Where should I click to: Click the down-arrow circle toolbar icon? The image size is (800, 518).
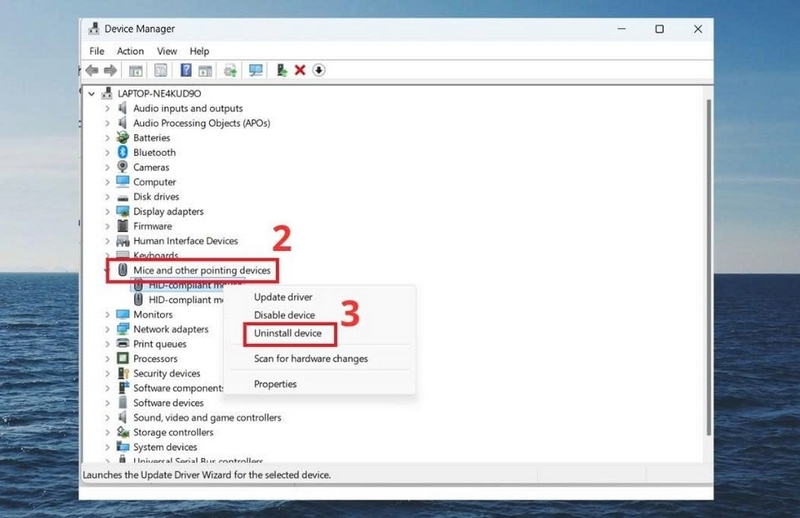tap(319, 70)
